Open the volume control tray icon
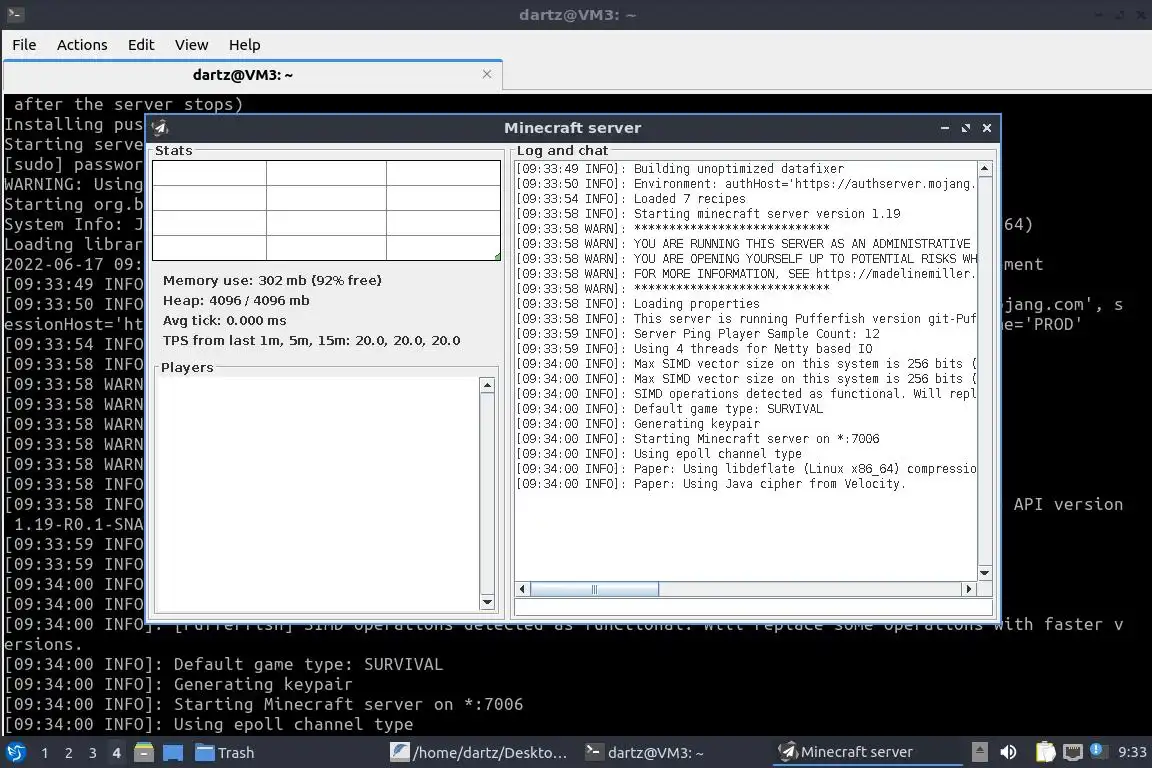 (1009, 752)
